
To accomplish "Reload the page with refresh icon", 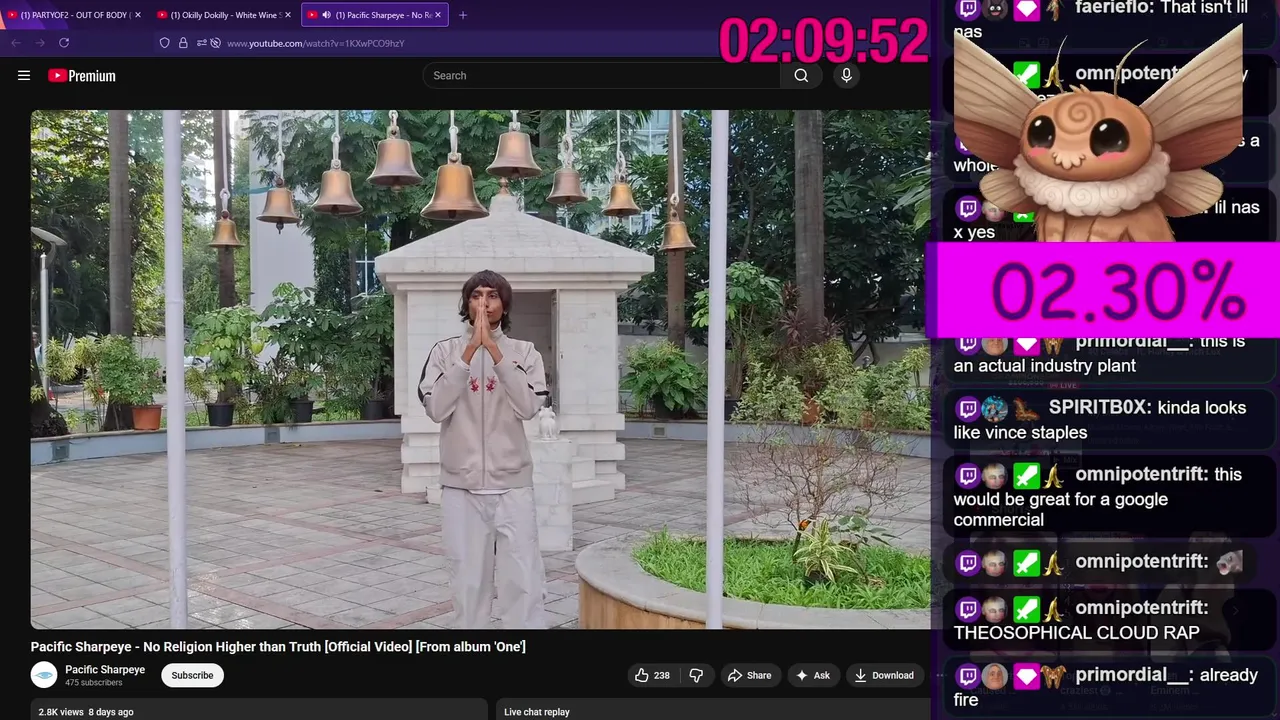I will coord(64,43).
